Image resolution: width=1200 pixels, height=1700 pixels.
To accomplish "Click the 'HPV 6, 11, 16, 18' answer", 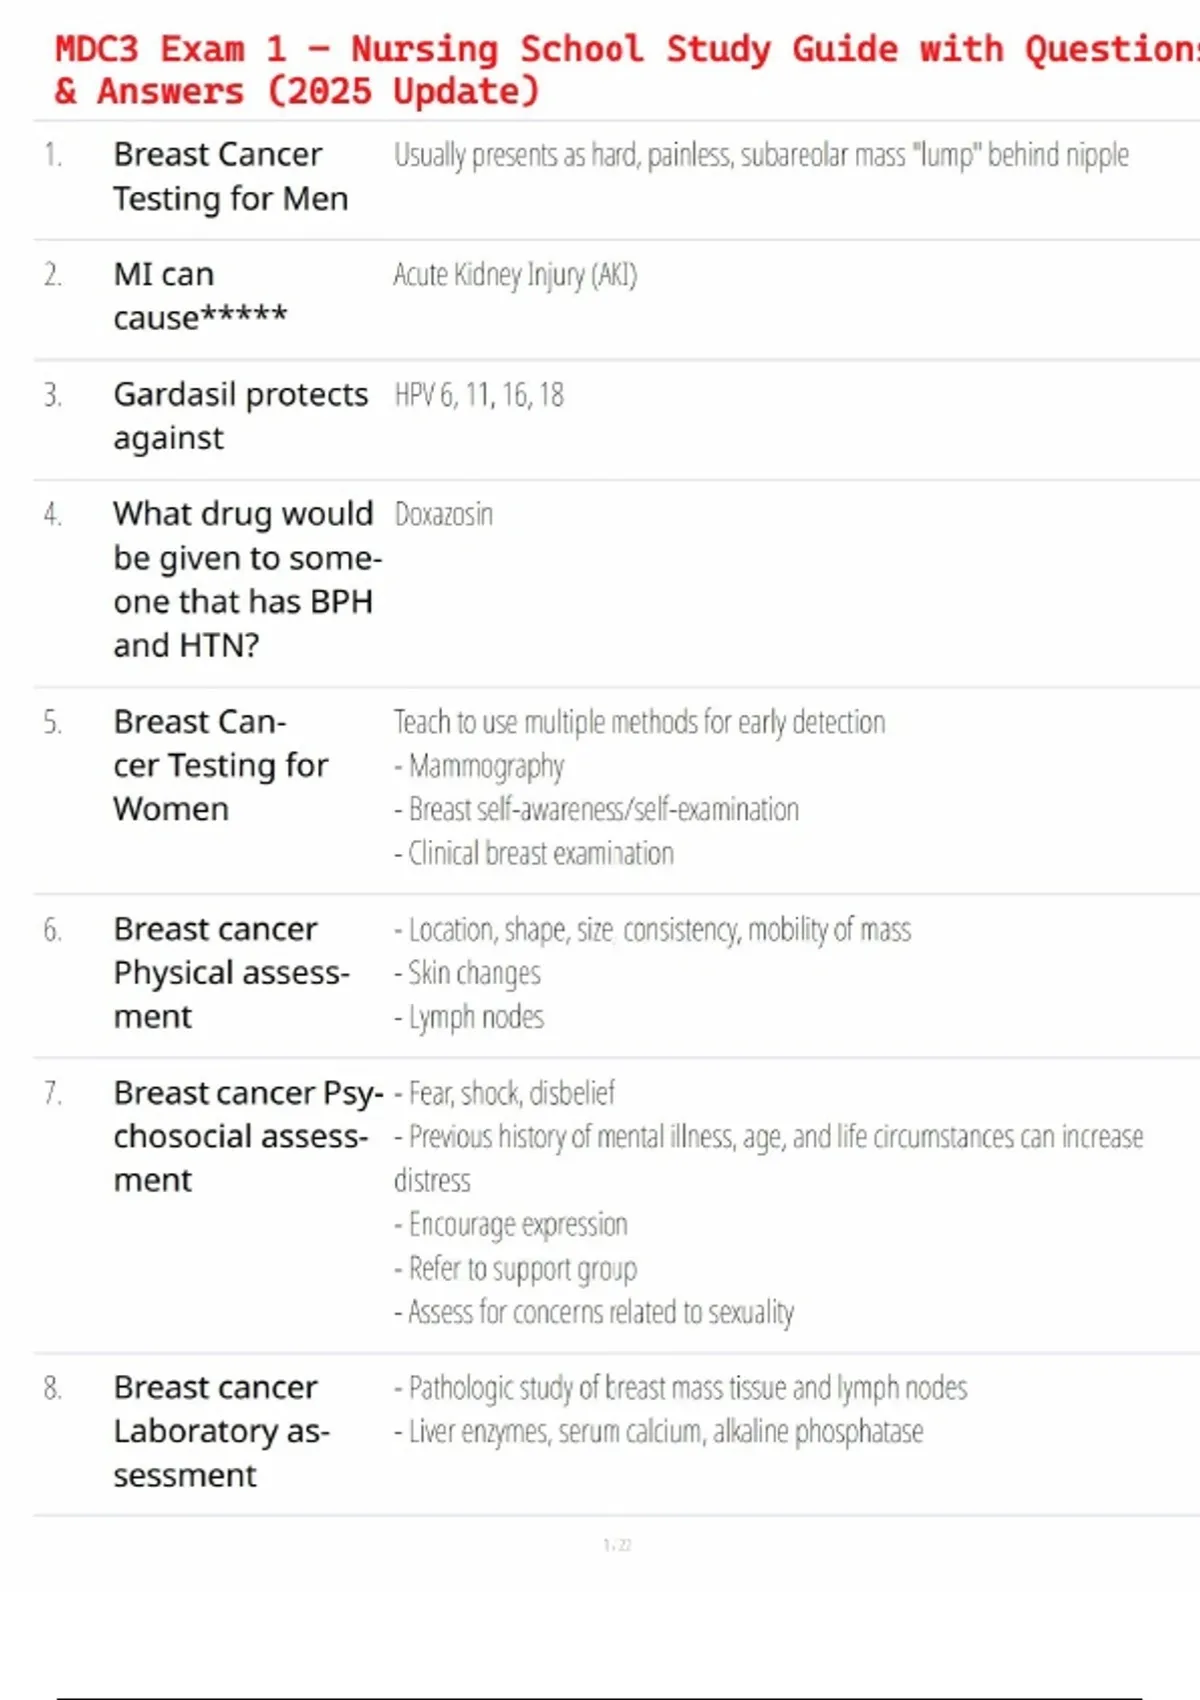I will [479, 395].
